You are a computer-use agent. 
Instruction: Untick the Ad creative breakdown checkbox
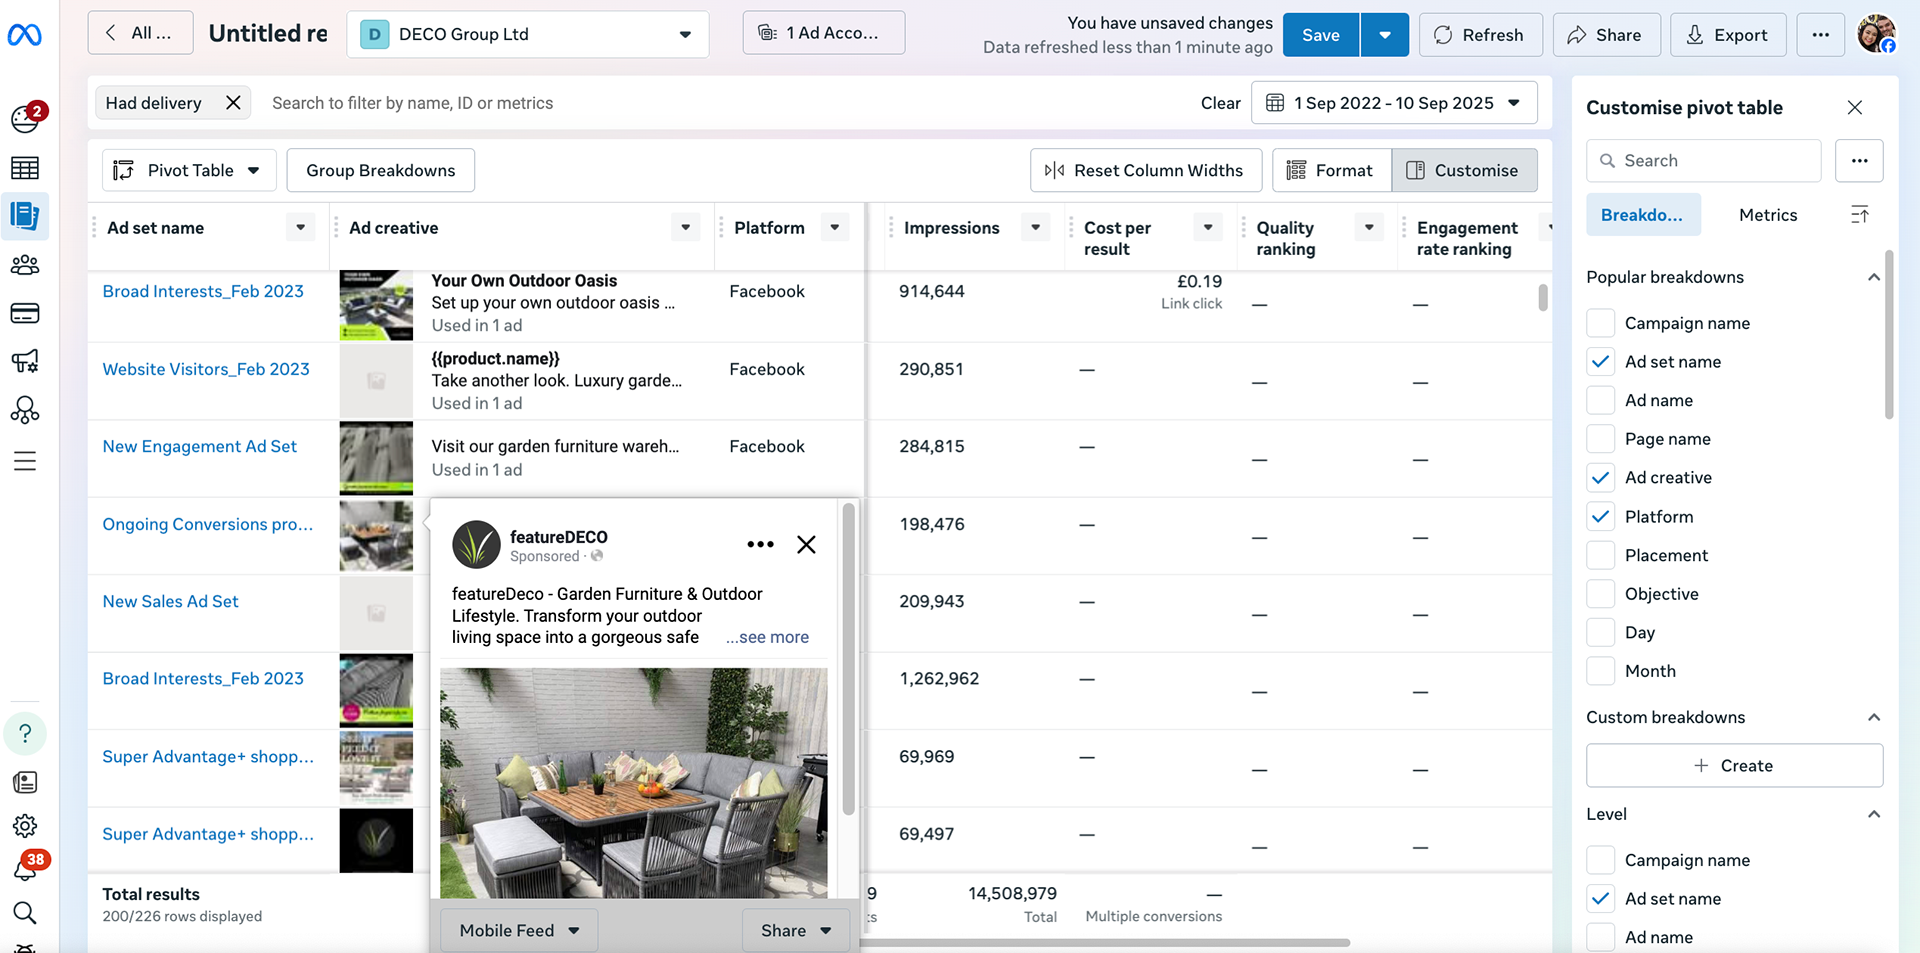tap(1601, 478)
